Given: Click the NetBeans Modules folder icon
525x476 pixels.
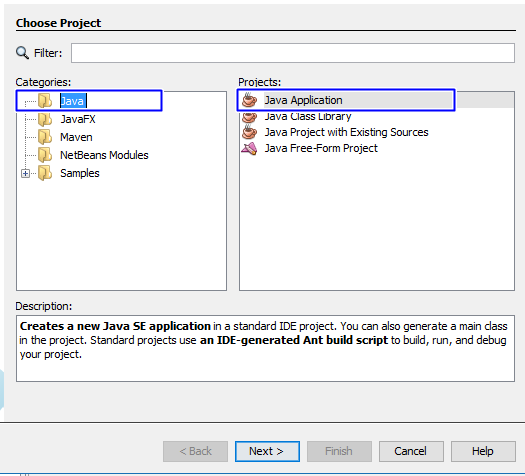Looking at the screenshot, I should (x=45, y=155).
